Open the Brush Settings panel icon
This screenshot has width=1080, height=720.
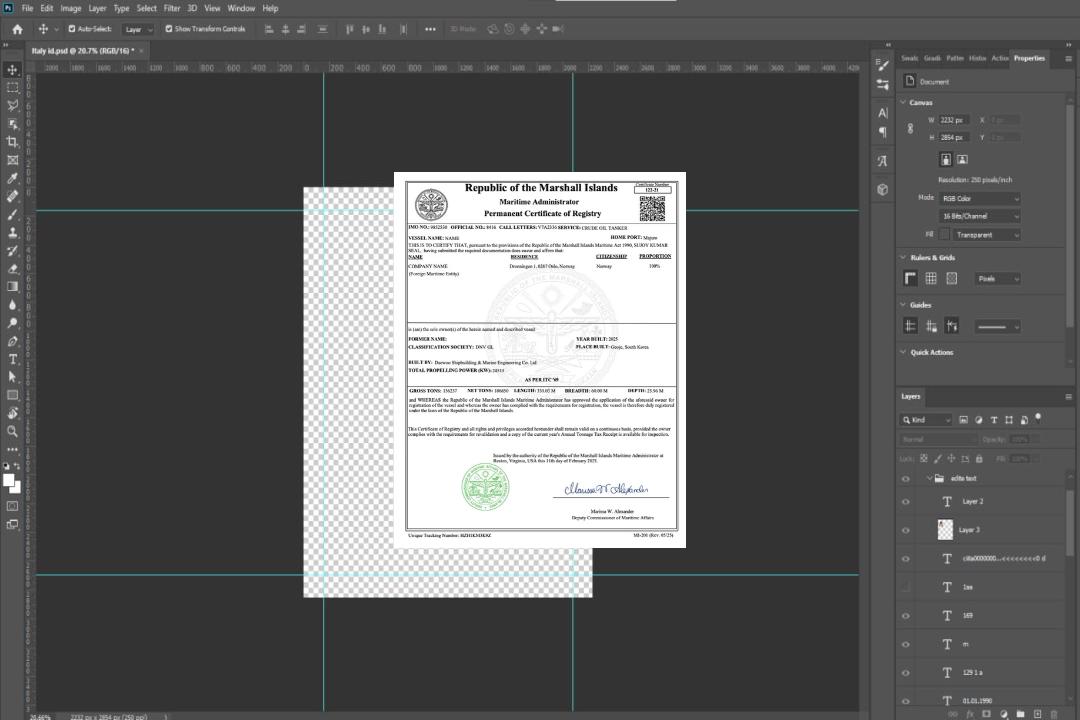883,65
